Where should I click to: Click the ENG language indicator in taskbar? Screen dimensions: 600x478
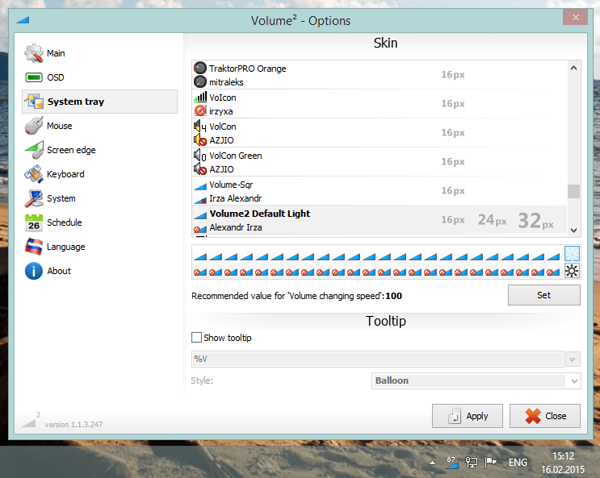tap(518, 463)
